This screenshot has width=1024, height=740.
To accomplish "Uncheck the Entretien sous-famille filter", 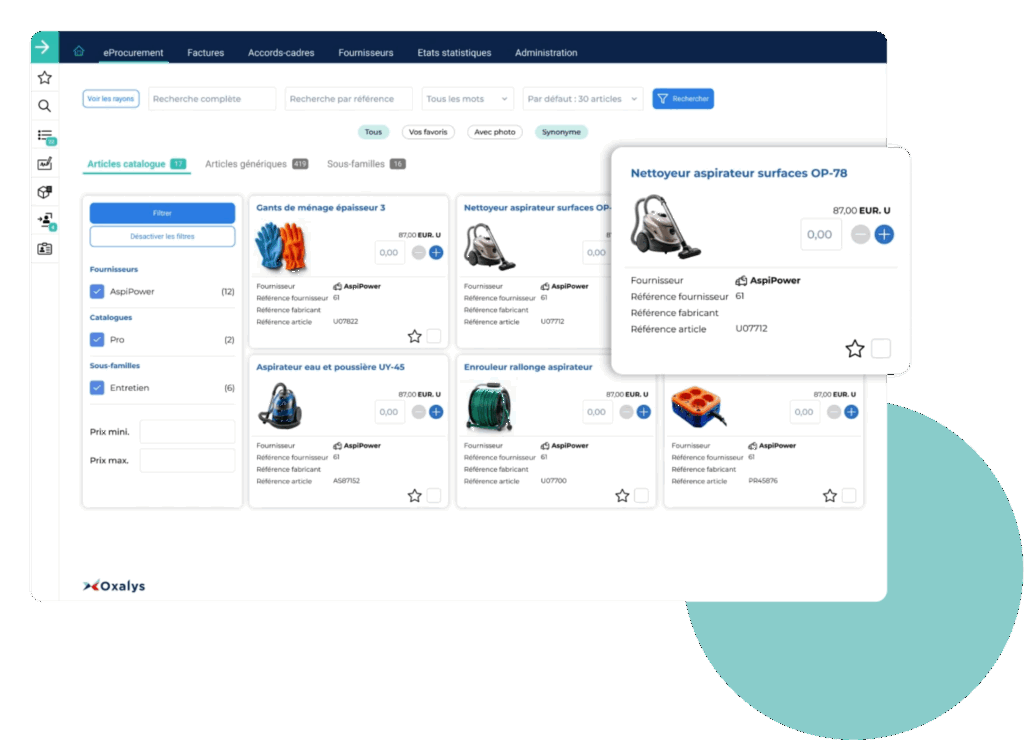I will tap(97, 388).
